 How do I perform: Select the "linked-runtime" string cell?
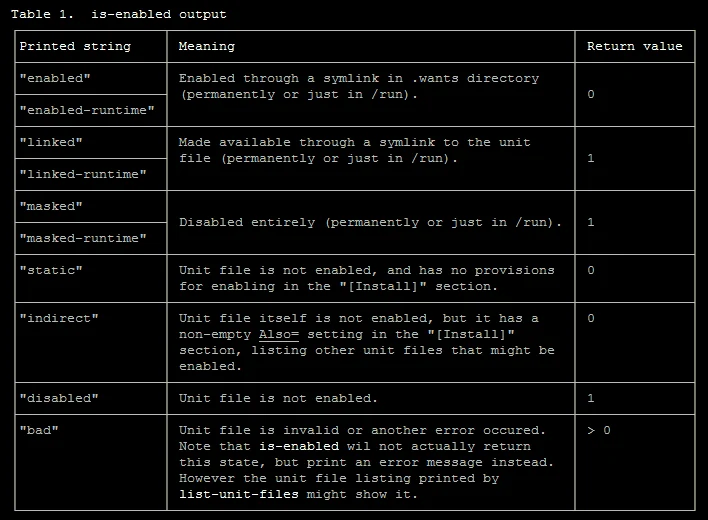[x=83, y=174]
